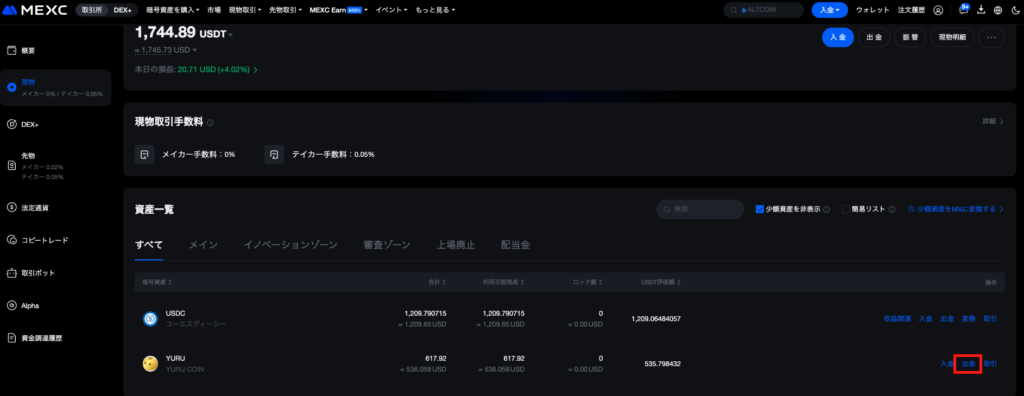The width and height of the screenshot is (1024, 396).
Task: Sort by 合計 column
Action: (438, 282)
